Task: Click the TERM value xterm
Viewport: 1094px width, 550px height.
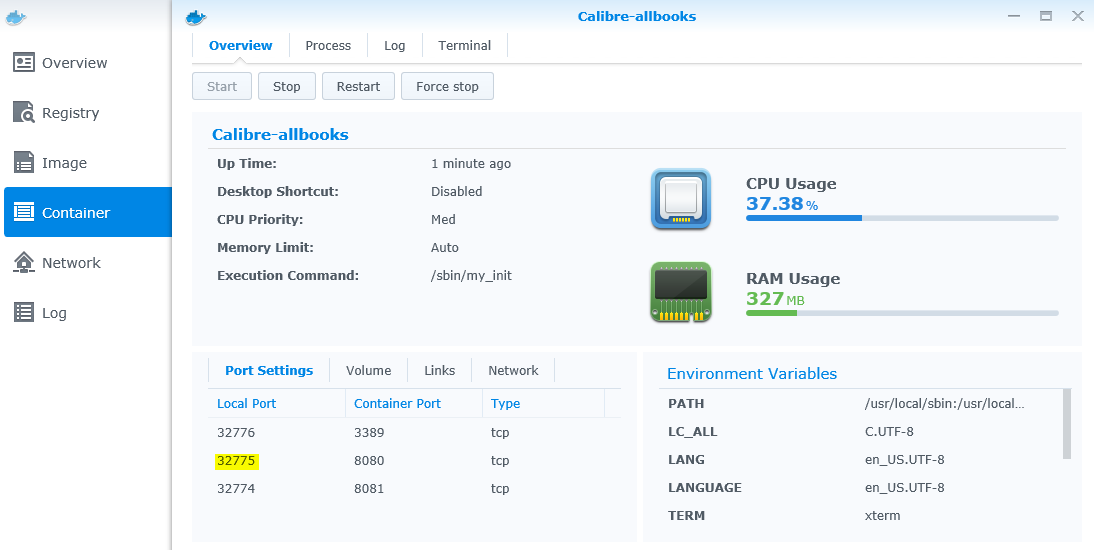Action: click(x=883, y=516)
